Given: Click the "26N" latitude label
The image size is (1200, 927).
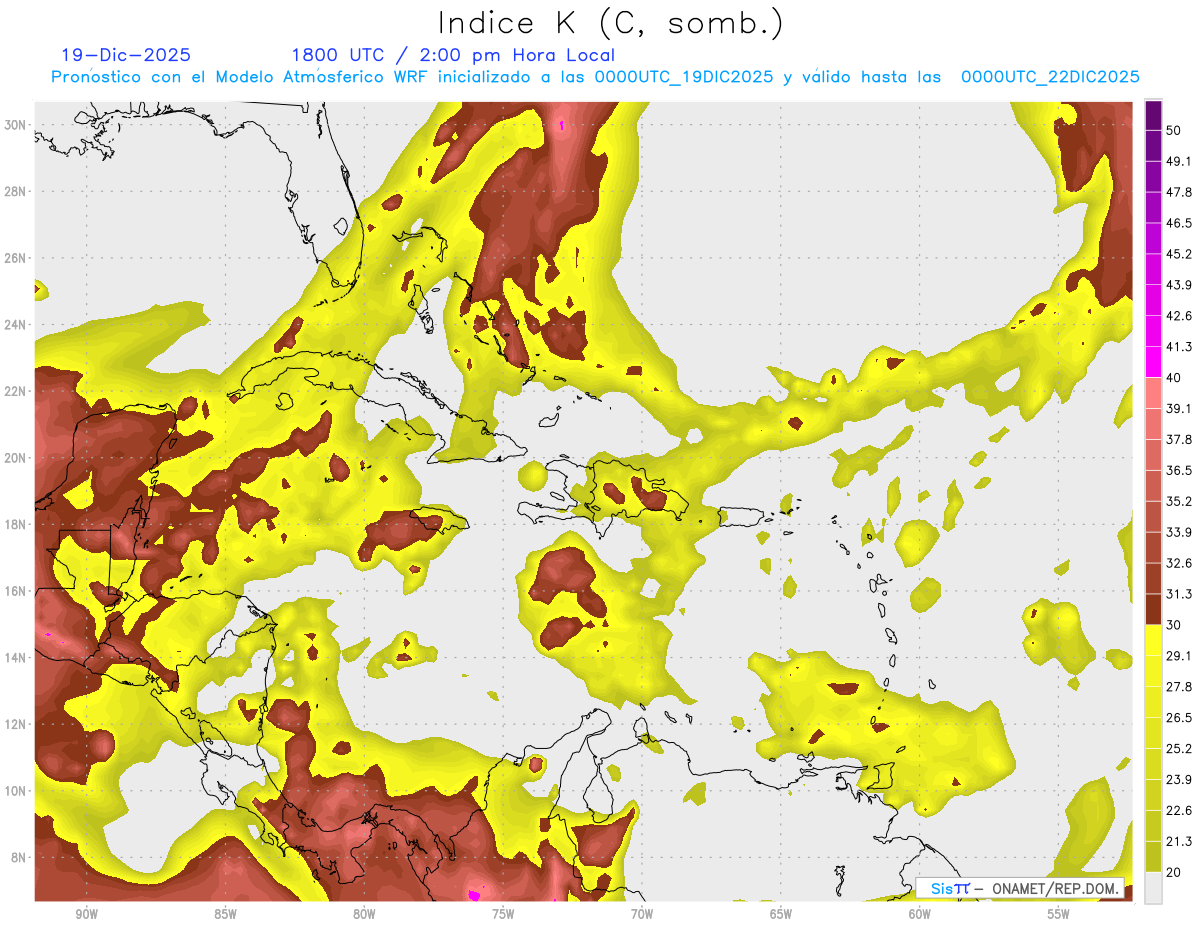Looking at the screenshot, I should pyautogui.click(x=15, y=258).
